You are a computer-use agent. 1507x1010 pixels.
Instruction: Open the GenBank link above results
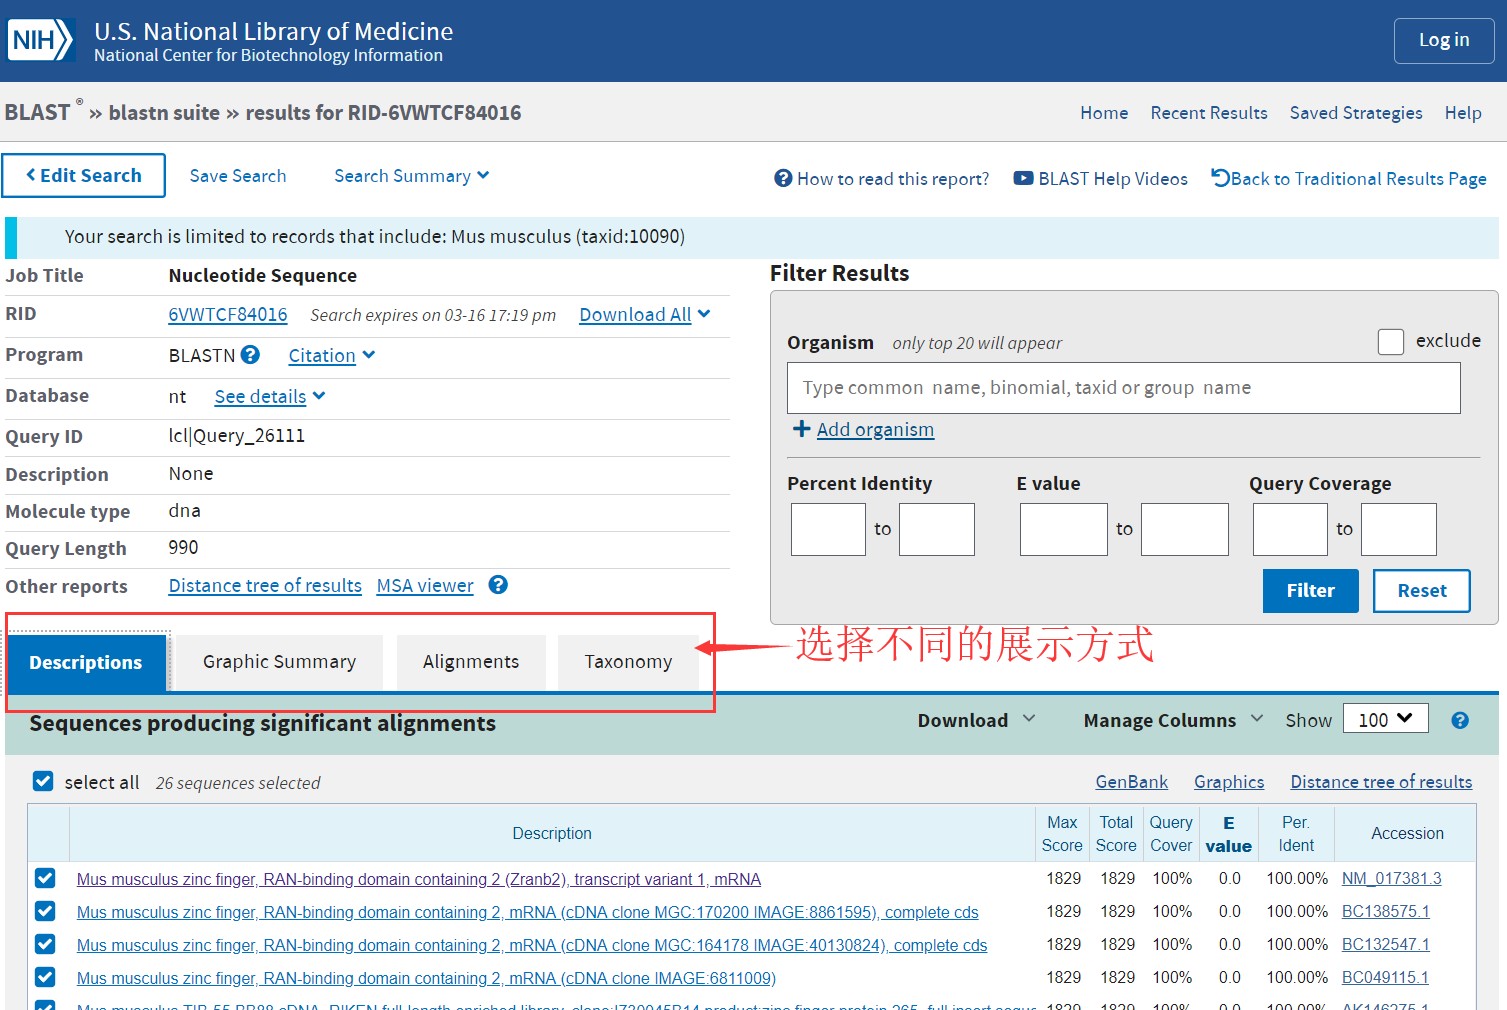1131,781
